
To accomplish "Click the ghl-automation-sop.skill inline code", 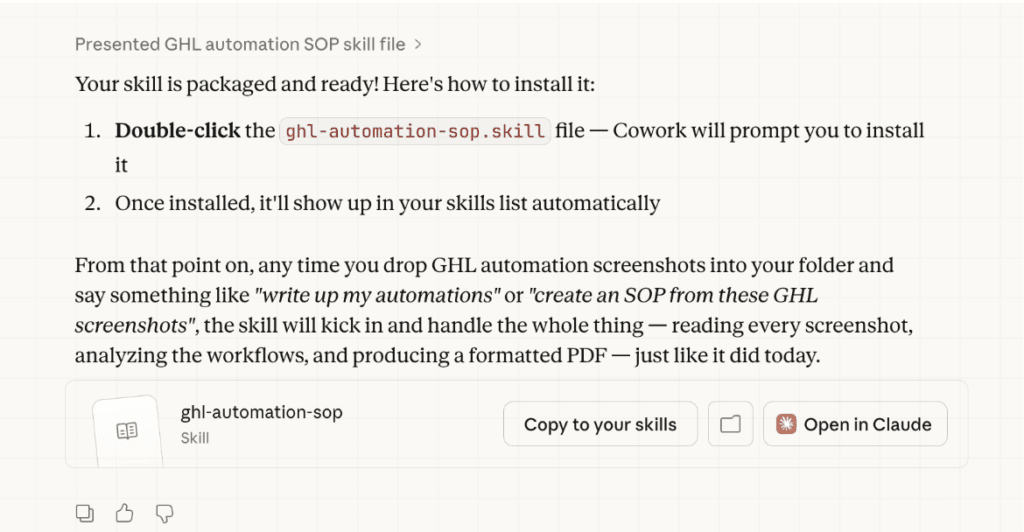I will point(416,131).
